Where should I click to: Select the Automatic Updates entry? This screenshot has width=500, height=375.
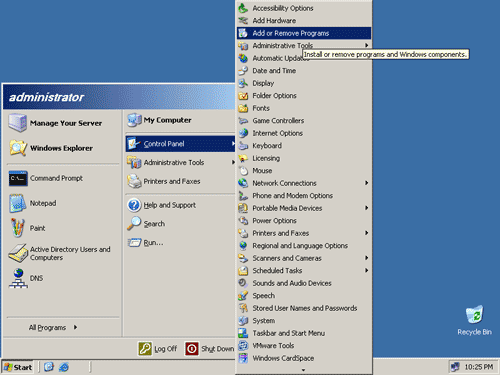click(304, 58)
